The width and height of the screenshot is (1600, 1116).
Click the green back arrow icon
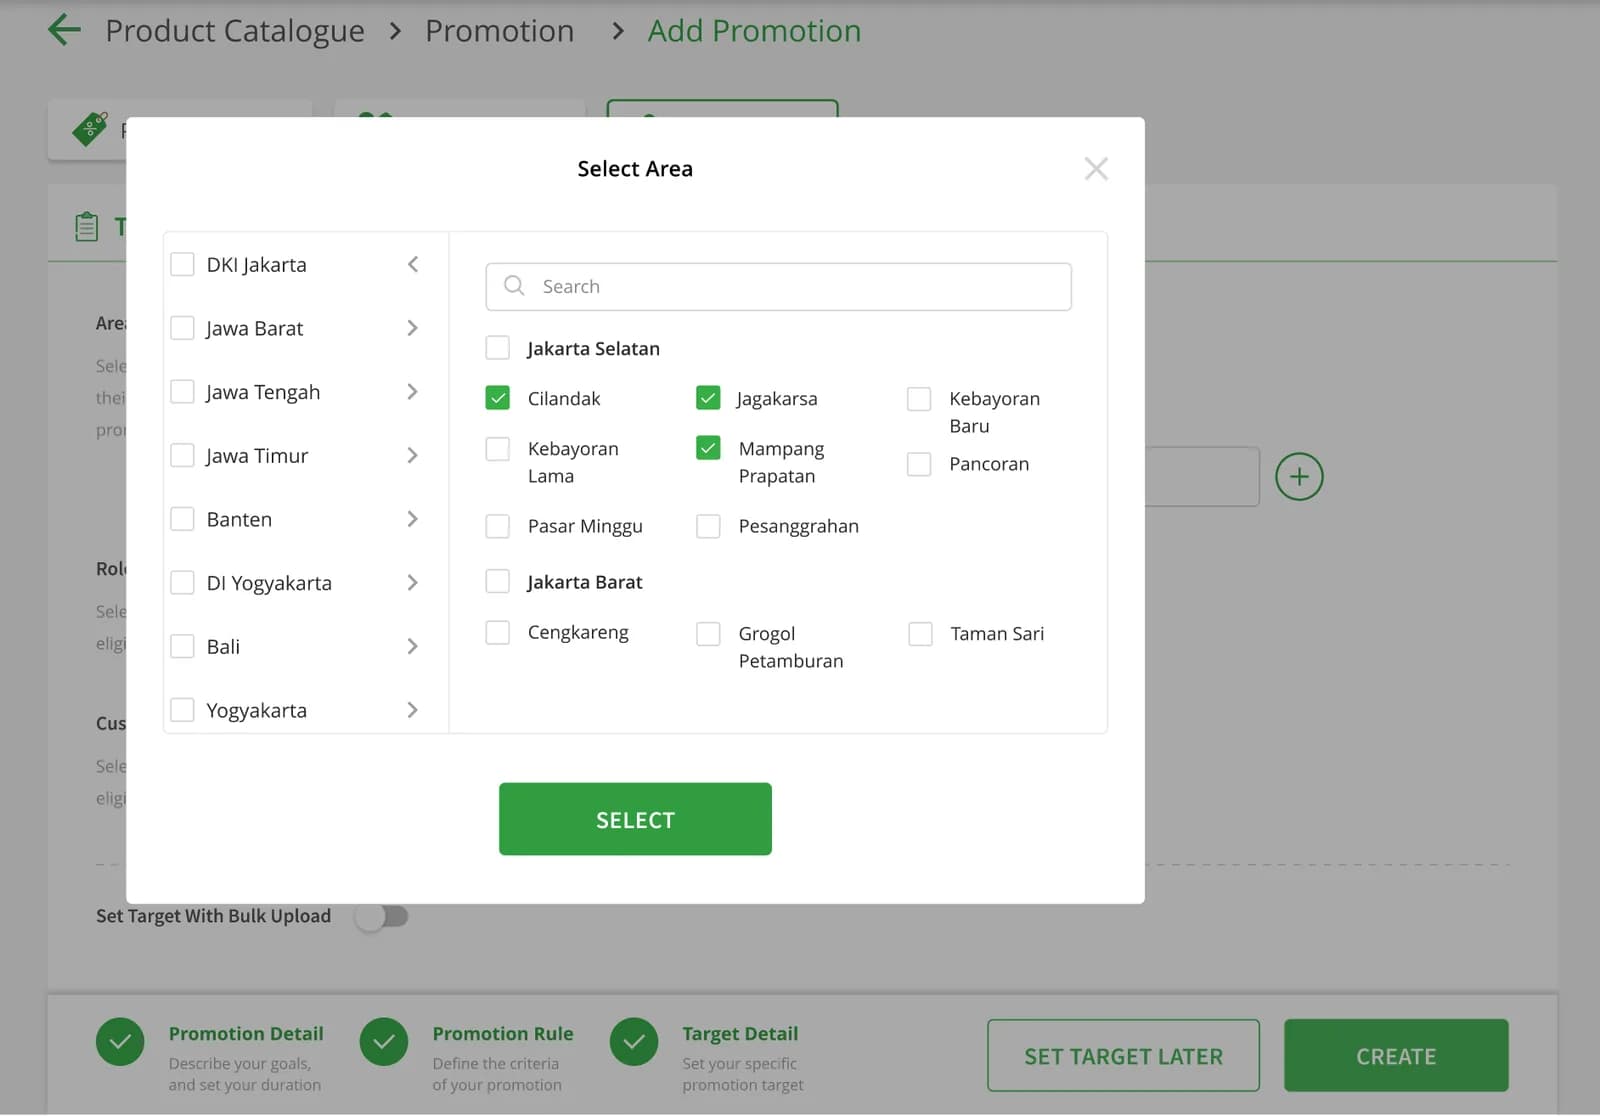coord(64,30)
